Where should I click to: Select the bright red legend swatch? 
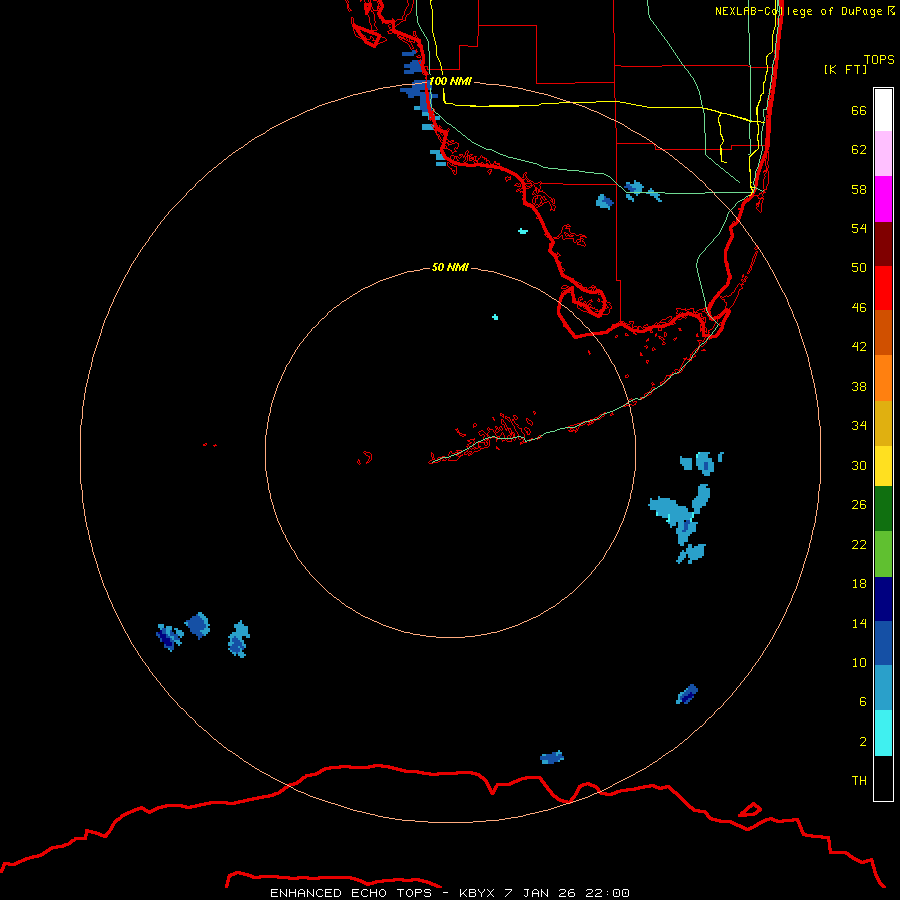[883, 288]
